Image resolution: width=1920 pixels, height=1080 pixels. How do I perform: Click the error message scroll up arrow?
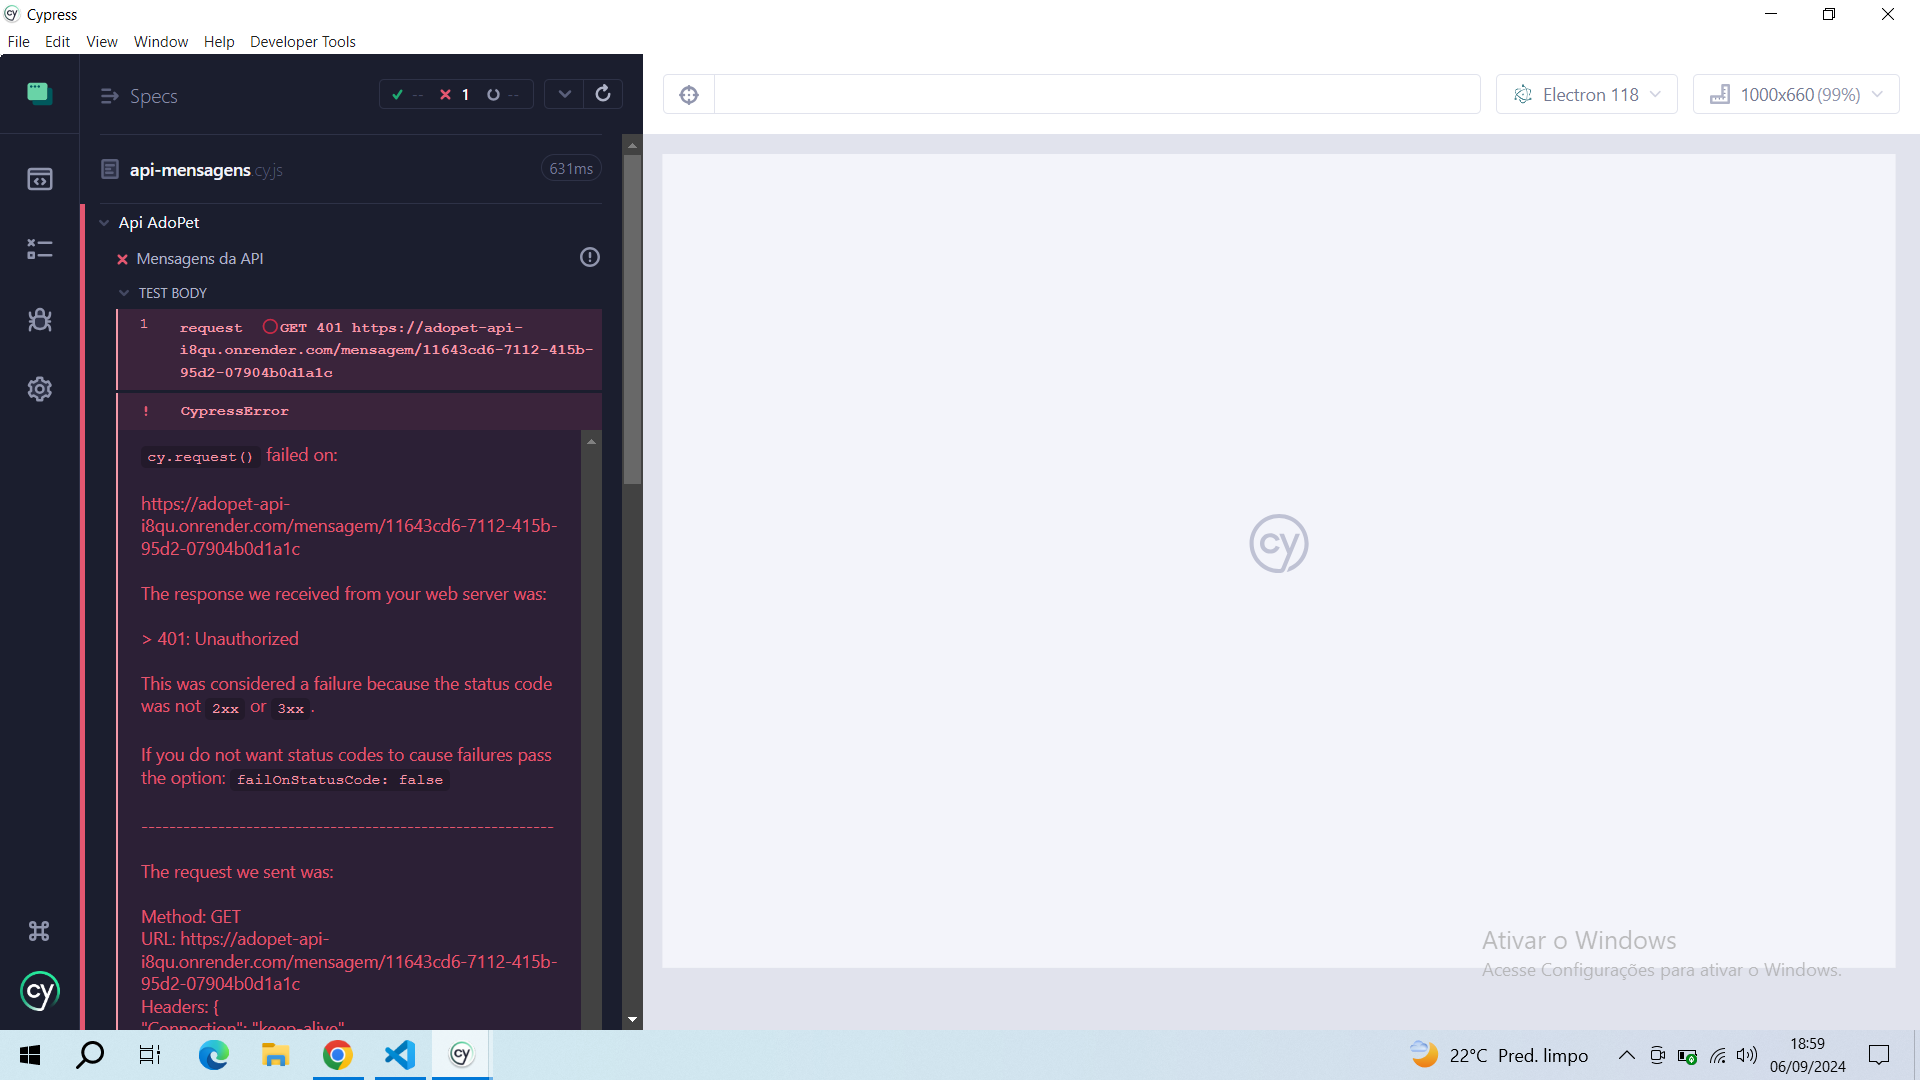click(591, 441)
